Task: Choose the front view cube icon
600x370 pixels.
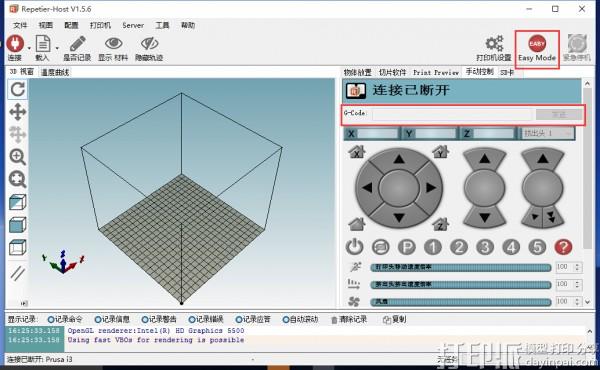Action: 18,225
